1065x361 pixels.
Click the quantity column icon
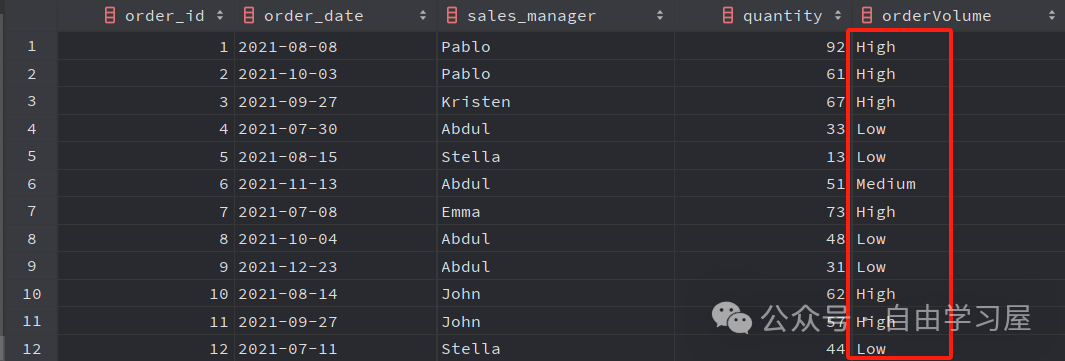(728, 16)
